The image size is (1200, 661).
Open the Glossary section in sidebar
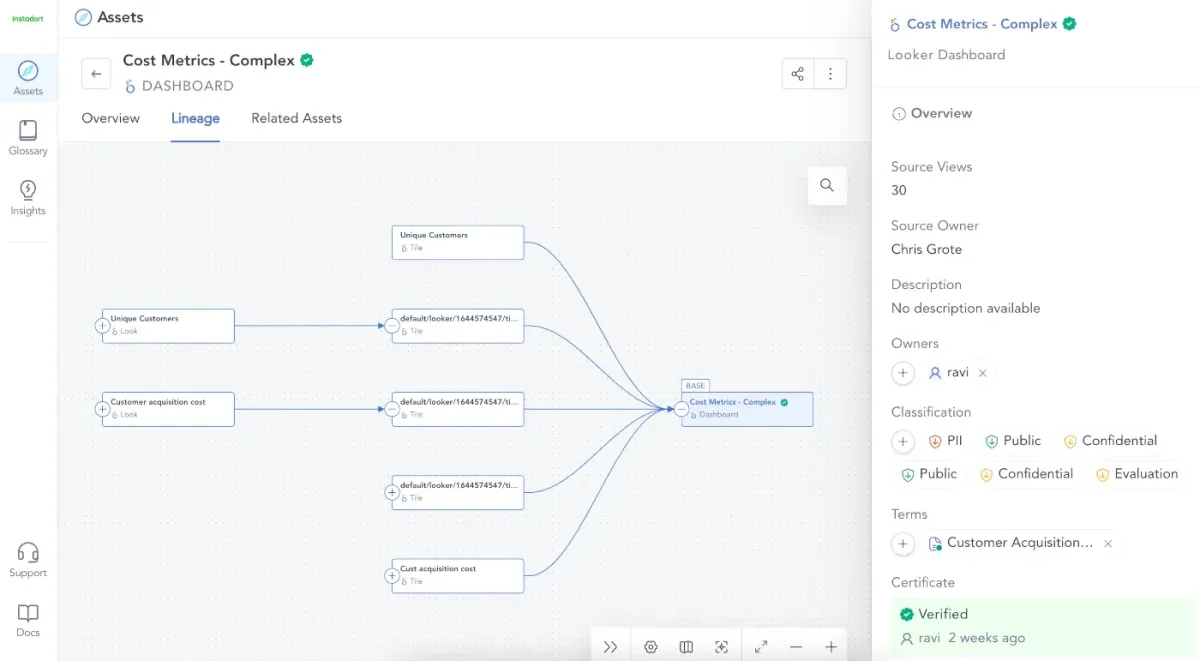[x=28, y=138]
